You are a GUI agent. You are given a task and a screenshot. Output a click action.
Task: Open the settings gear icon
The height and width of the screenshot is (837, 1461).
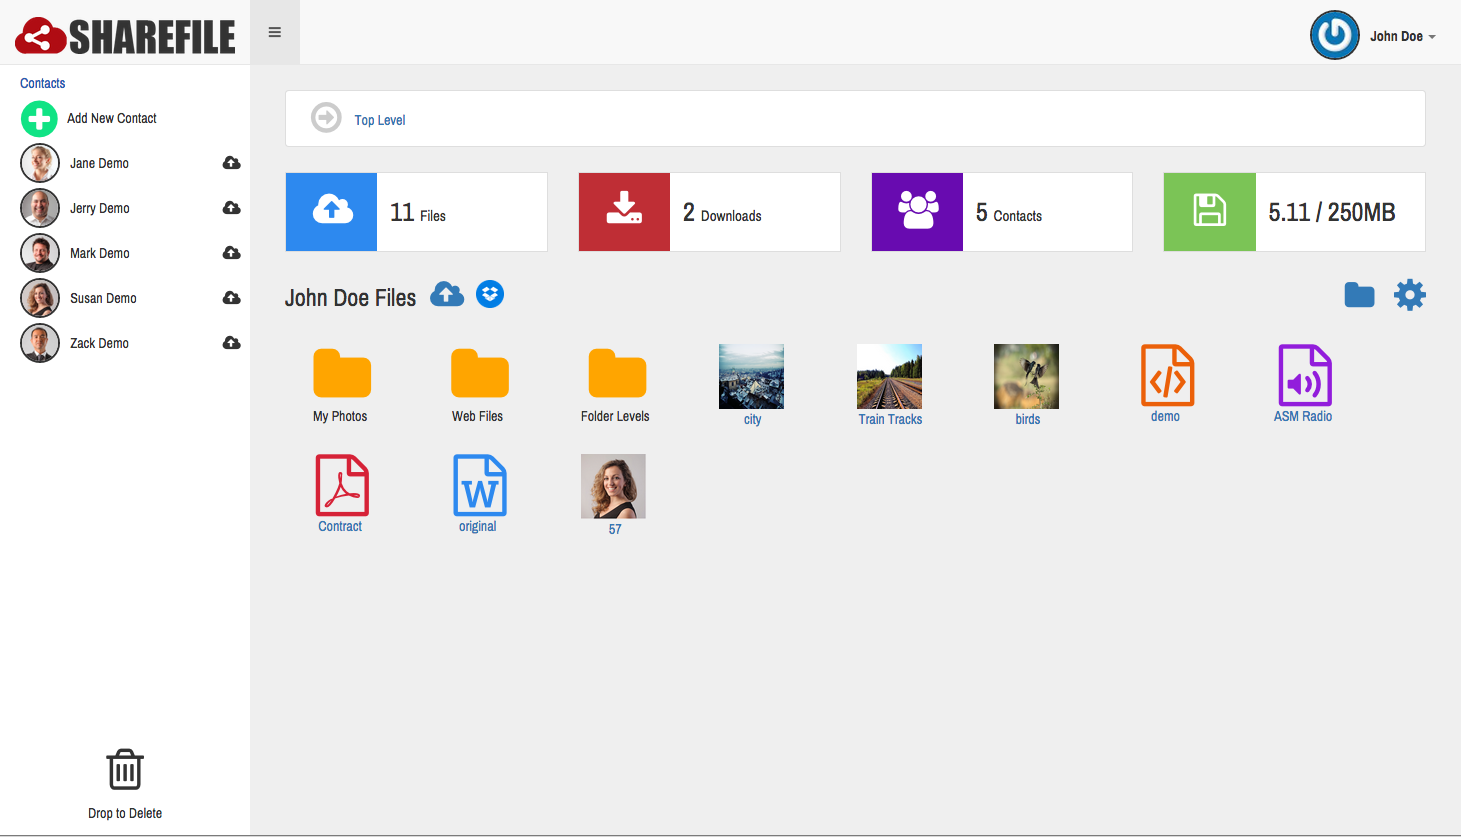1409,295
